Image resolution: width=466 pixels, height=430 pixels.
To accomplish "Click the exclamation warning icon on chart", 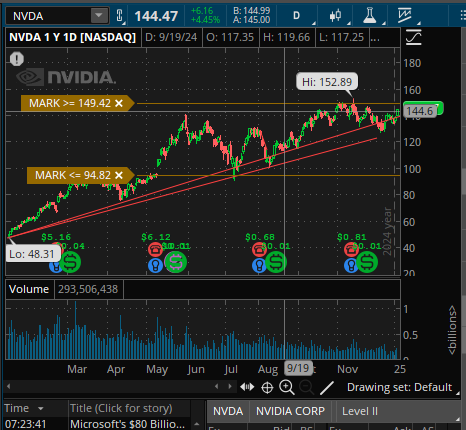I will click(x=17, y=59).
